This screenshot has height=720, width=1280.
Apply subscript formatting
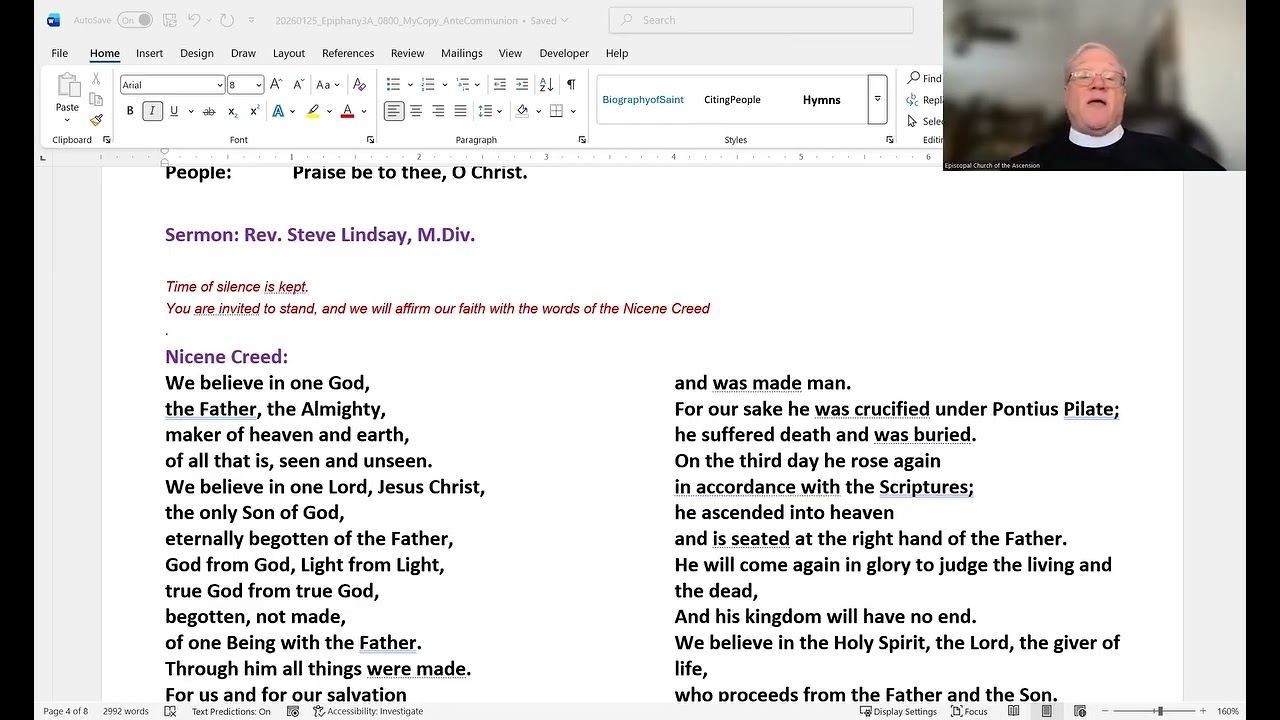coord(232,111)
